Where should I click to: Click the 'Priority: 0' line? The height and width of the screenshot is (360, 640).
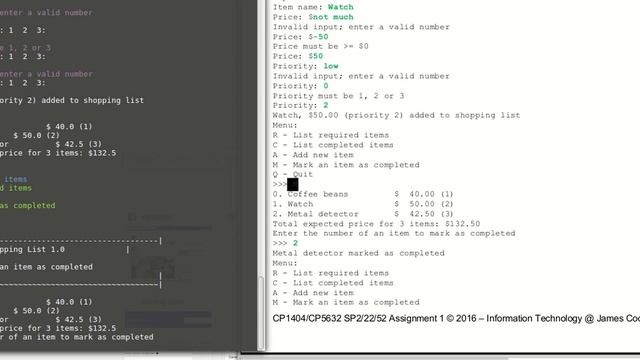[x=300, y=86]
